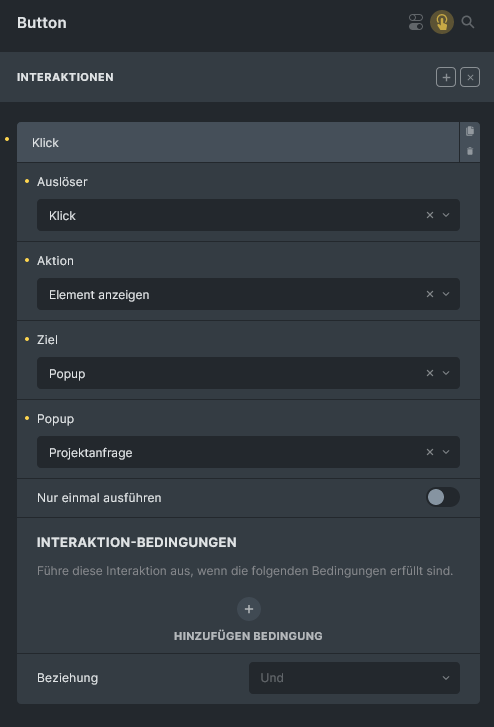Open the Ziel dropdown chevron
Image resolution: width=494 pixels, height=727 pixels.
pyautogui.click(x=446, y=373)
